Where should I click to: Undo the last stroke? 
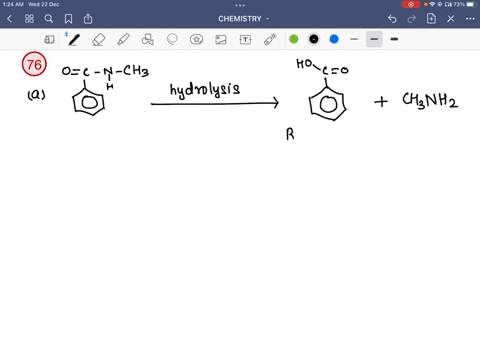click(x=392, y=19)
